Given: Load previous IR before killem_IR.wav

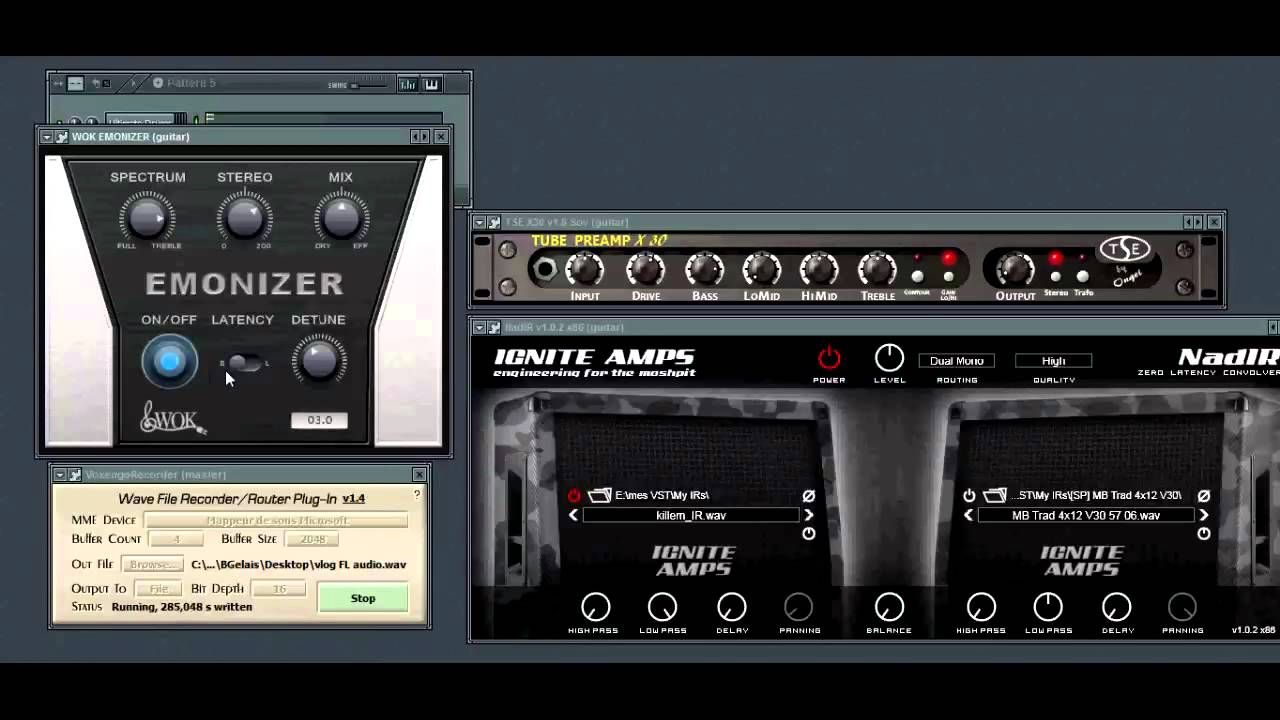Looking at the screenshot, I should pos(573,515).
